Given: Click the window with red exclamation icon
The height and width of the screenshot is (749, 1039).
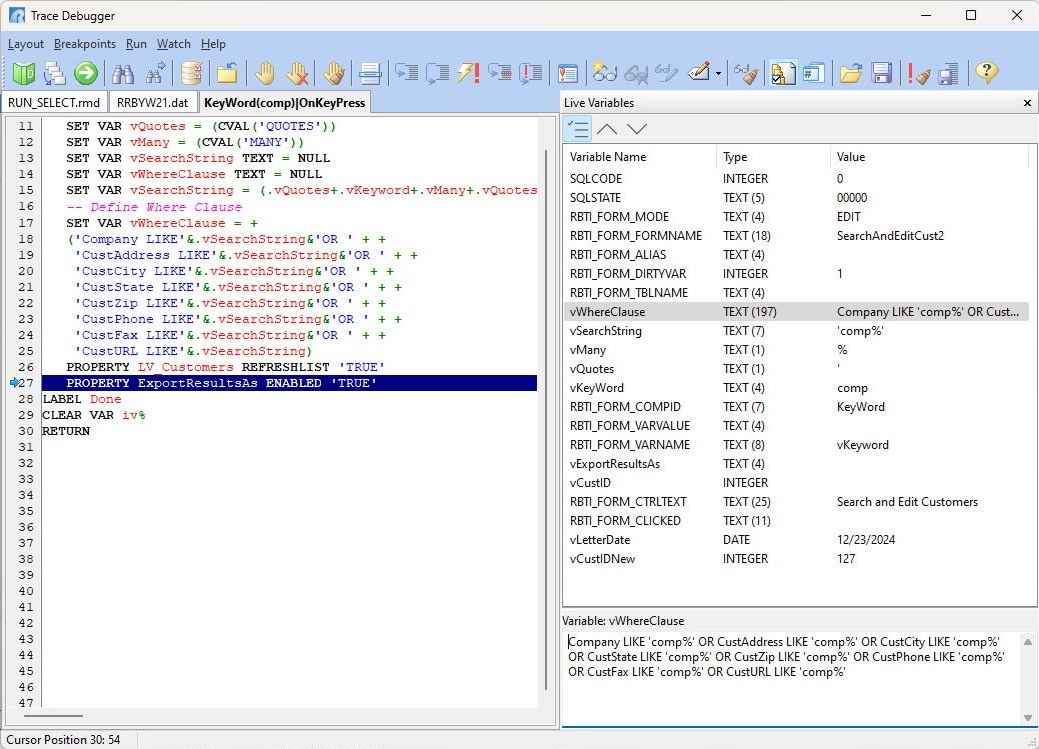Looking at the screenshot, I should click(x=568, y=73).
